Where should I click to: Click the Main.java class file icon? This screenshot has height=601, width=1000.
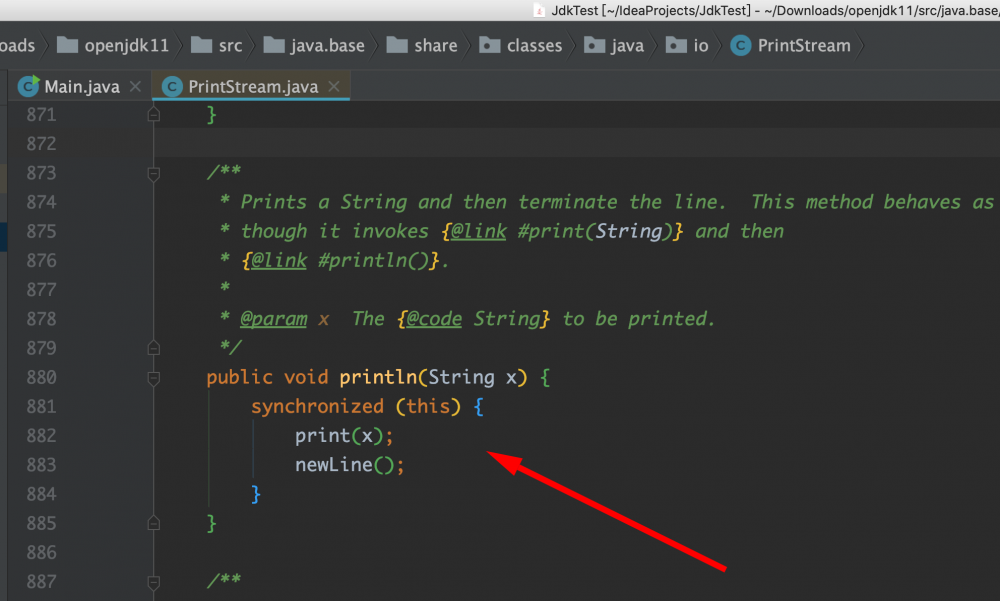tap(29, 86)
